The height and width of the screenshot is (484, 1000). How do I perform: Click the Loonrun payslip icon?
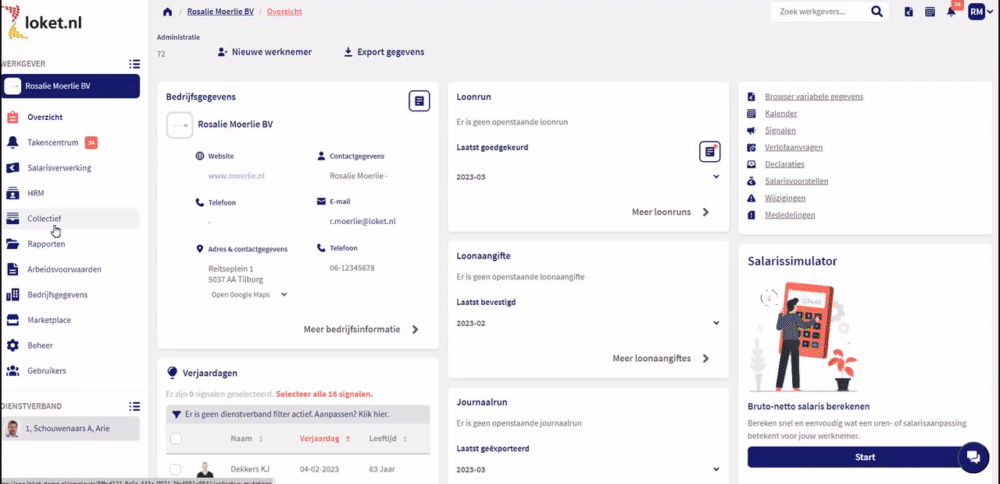(x=709, y=151)
